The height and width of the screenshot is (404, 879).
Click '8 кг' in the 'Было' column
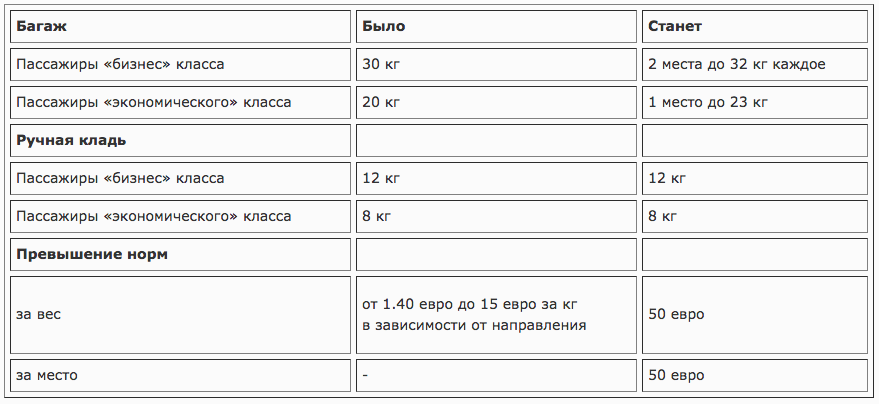496,216
